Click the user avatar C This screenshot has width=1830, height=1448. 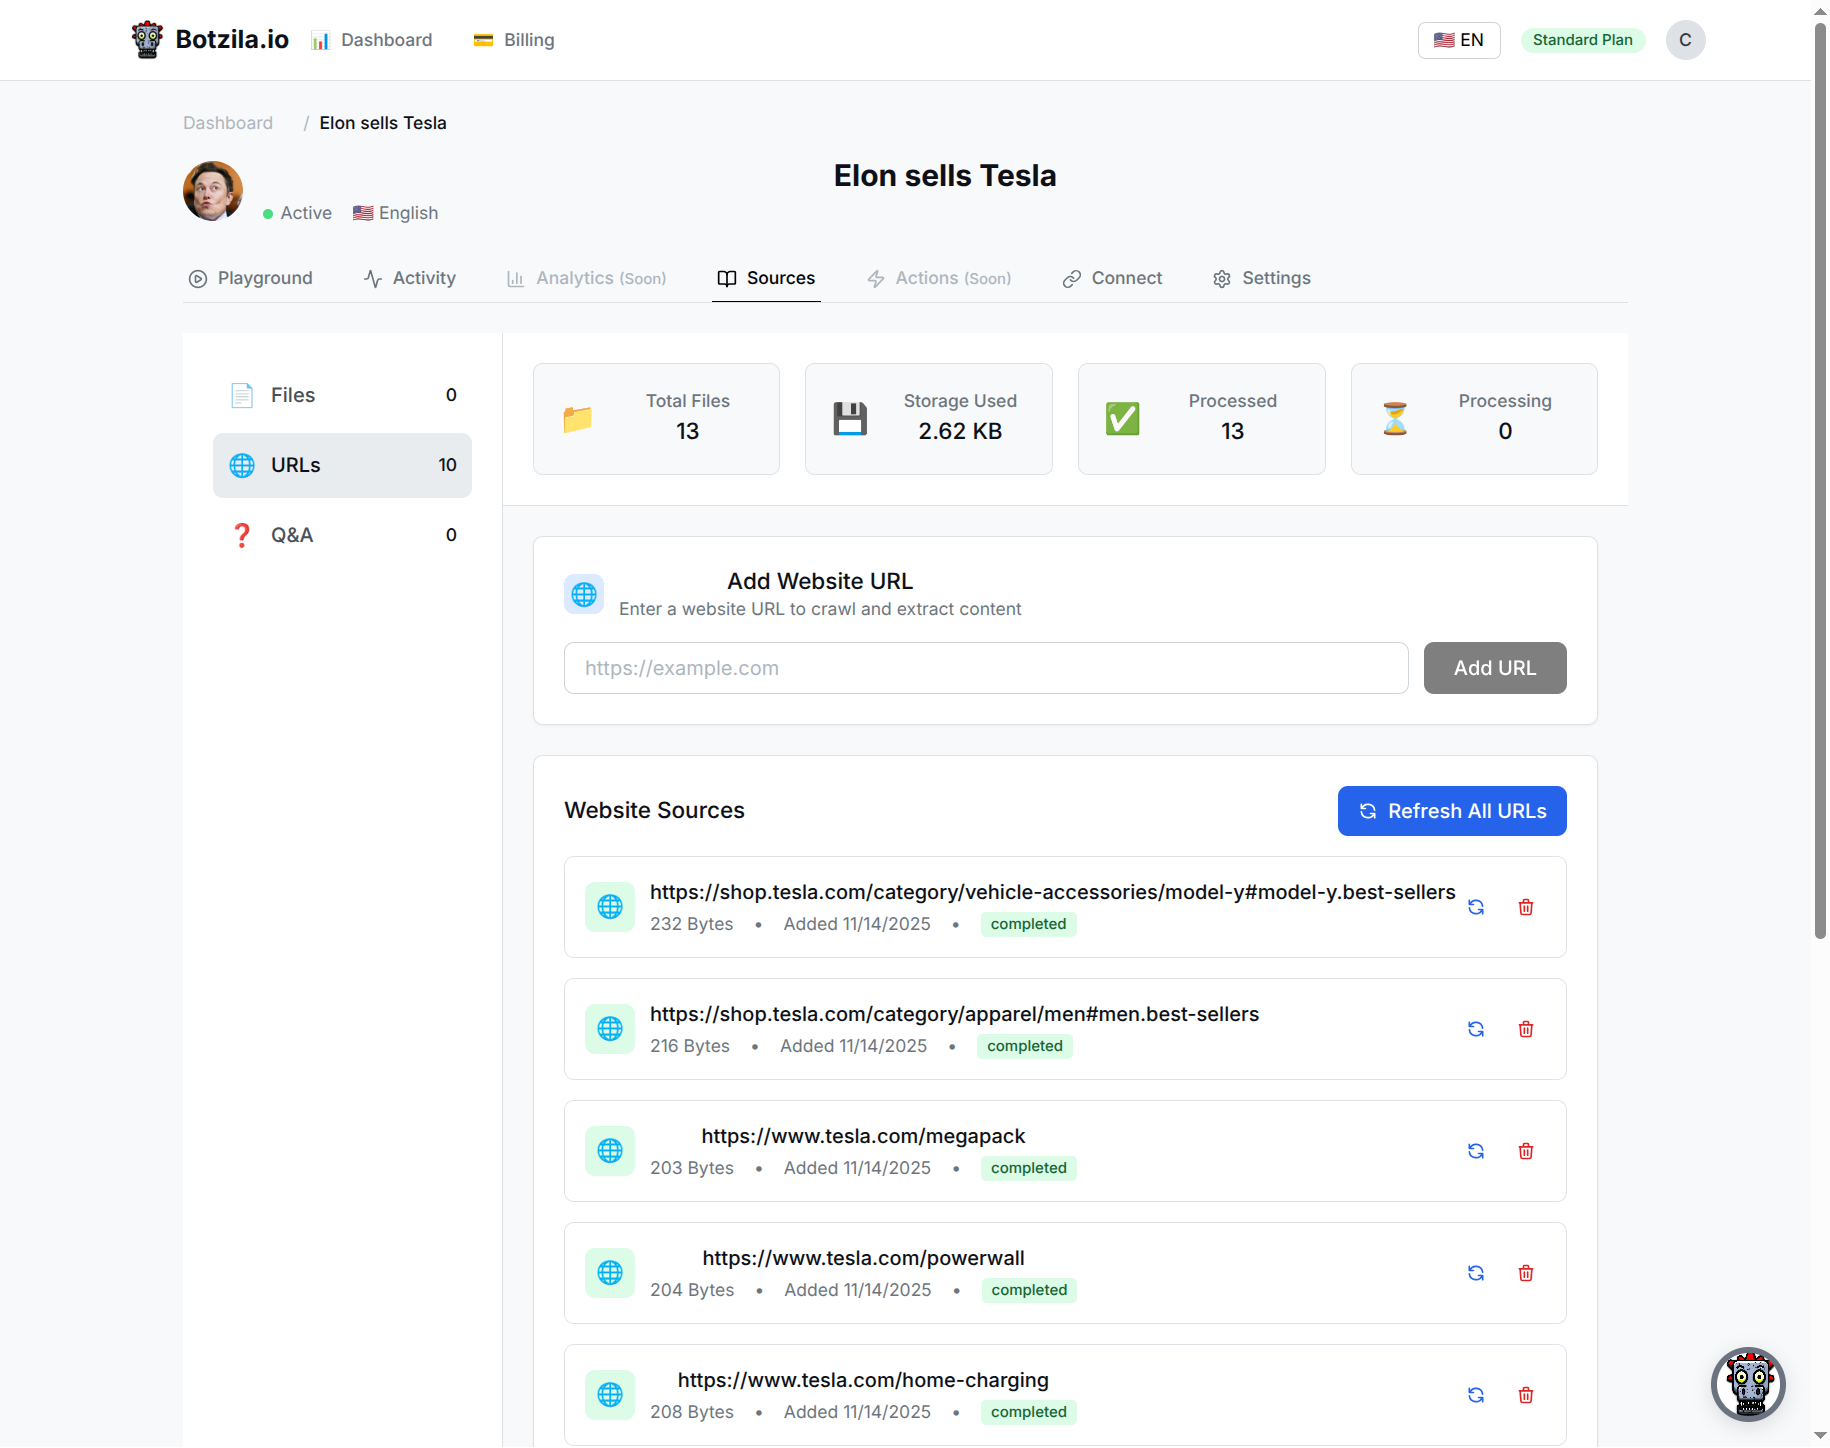(x=1686, y=40)
